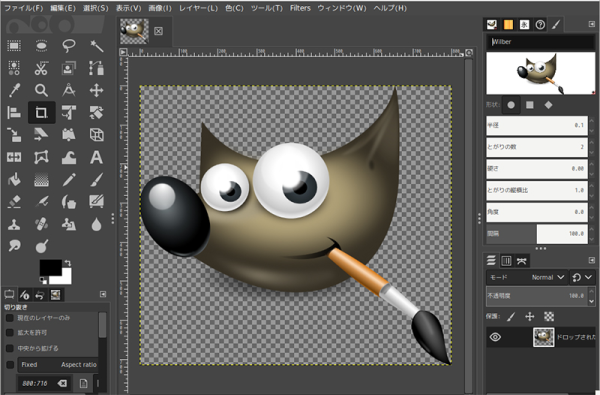The width and height of the screenshot is (600, 395).
Task: Select the Warp Transform wave tool
Action: (69, 157)
